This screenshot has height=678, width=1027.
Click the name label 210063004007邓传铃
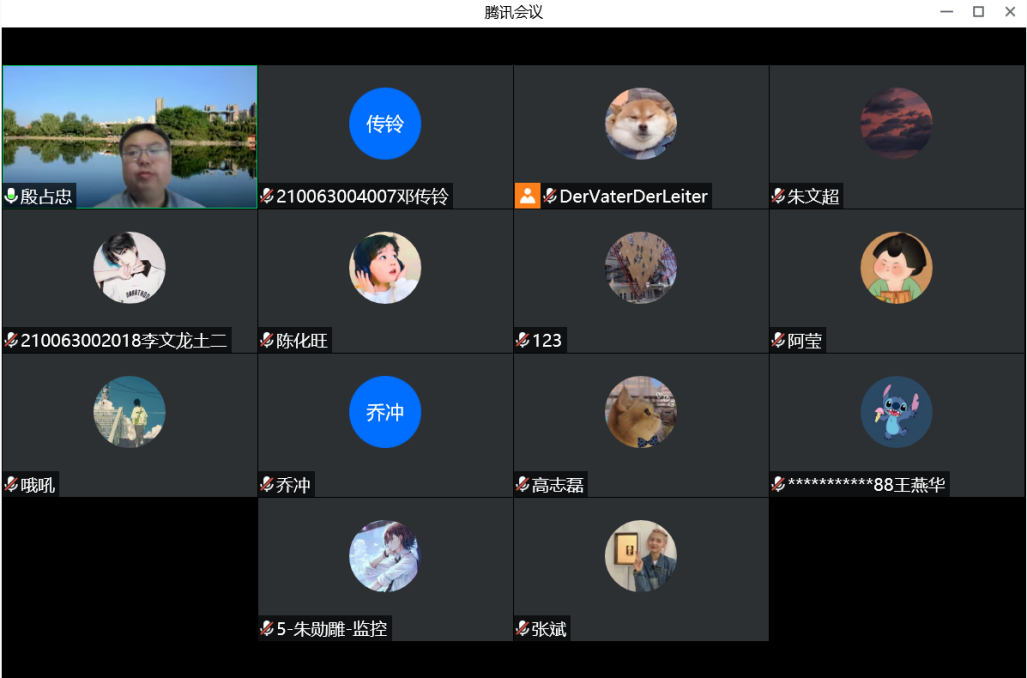[362, 196]
